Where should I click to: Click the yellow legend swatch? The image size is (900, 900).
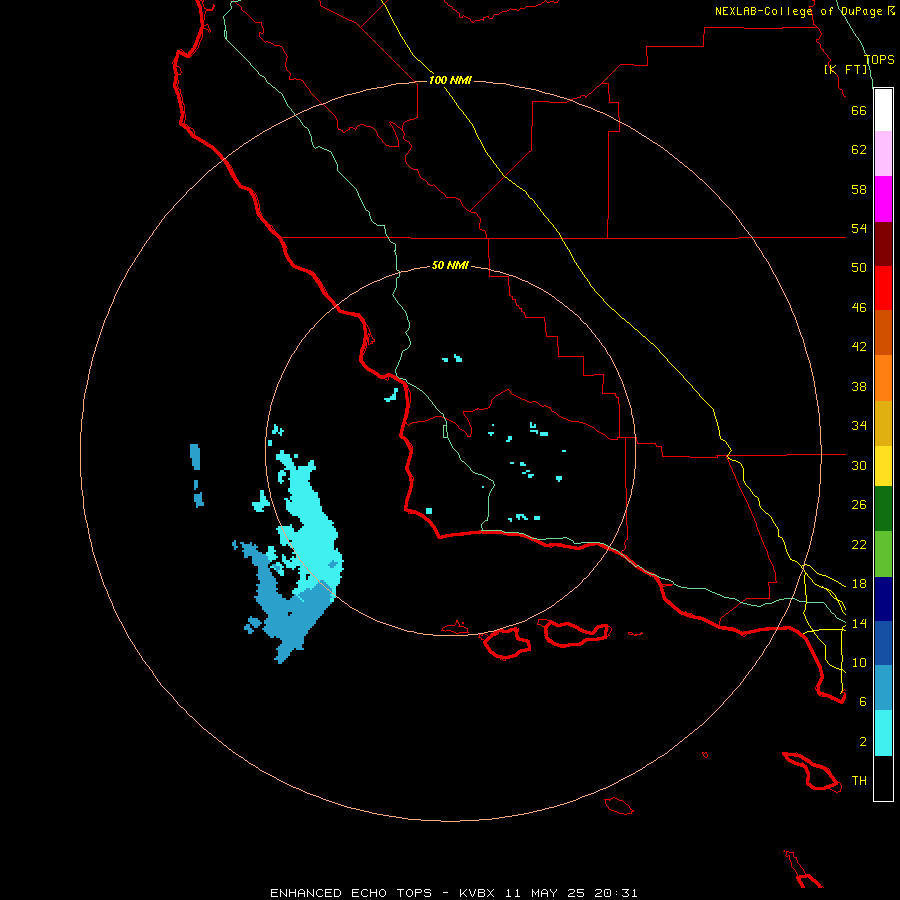(x=883, y=466)
